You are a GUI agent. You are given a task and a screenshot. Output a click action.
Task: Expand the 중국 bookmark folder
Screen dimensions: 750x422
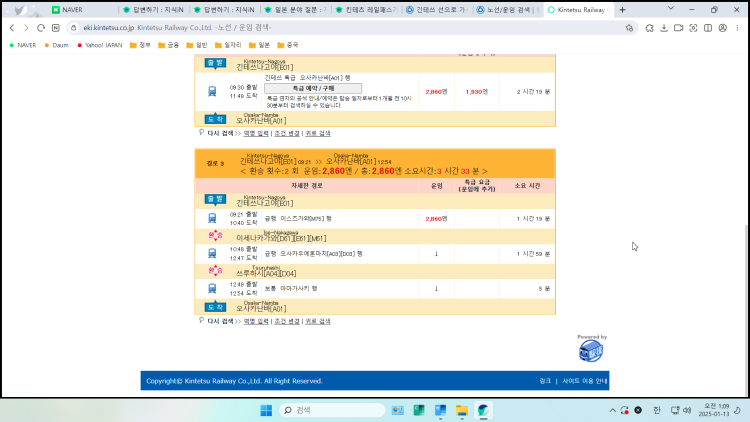pyautogui.click(x=287, y=45)
